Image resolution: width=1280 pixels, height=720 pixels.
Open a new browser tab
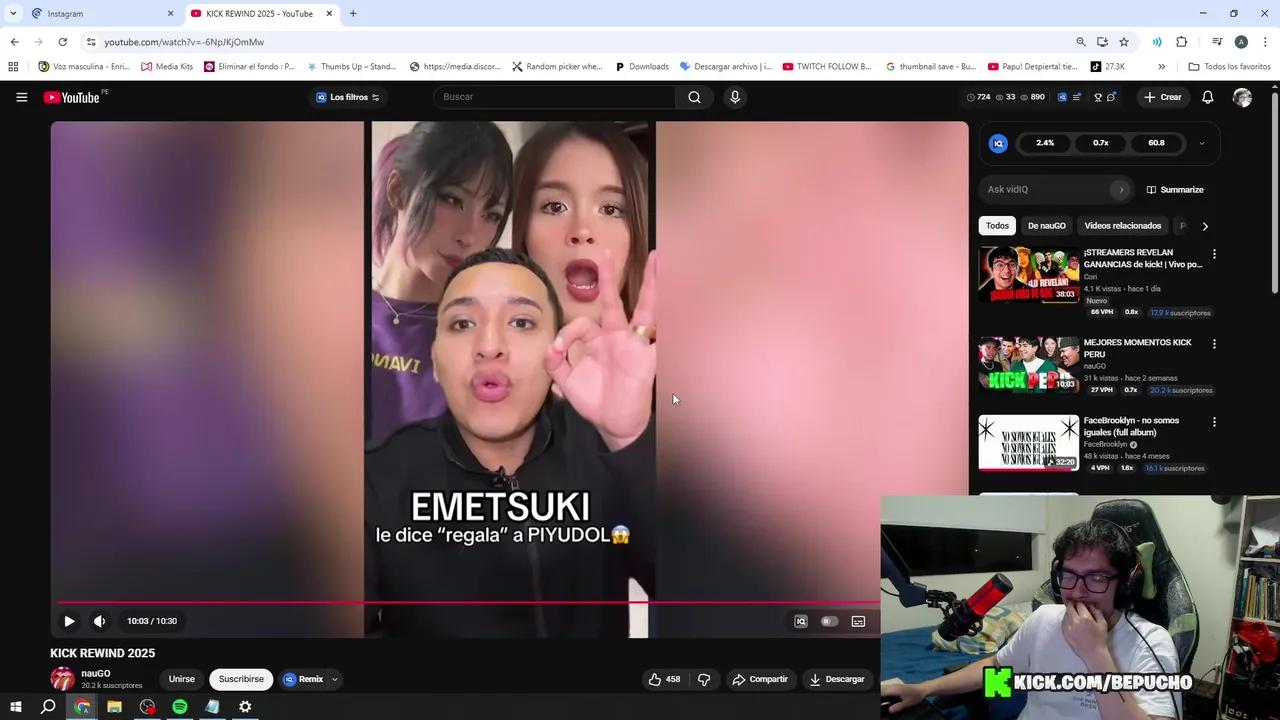[x=353, y=14]
